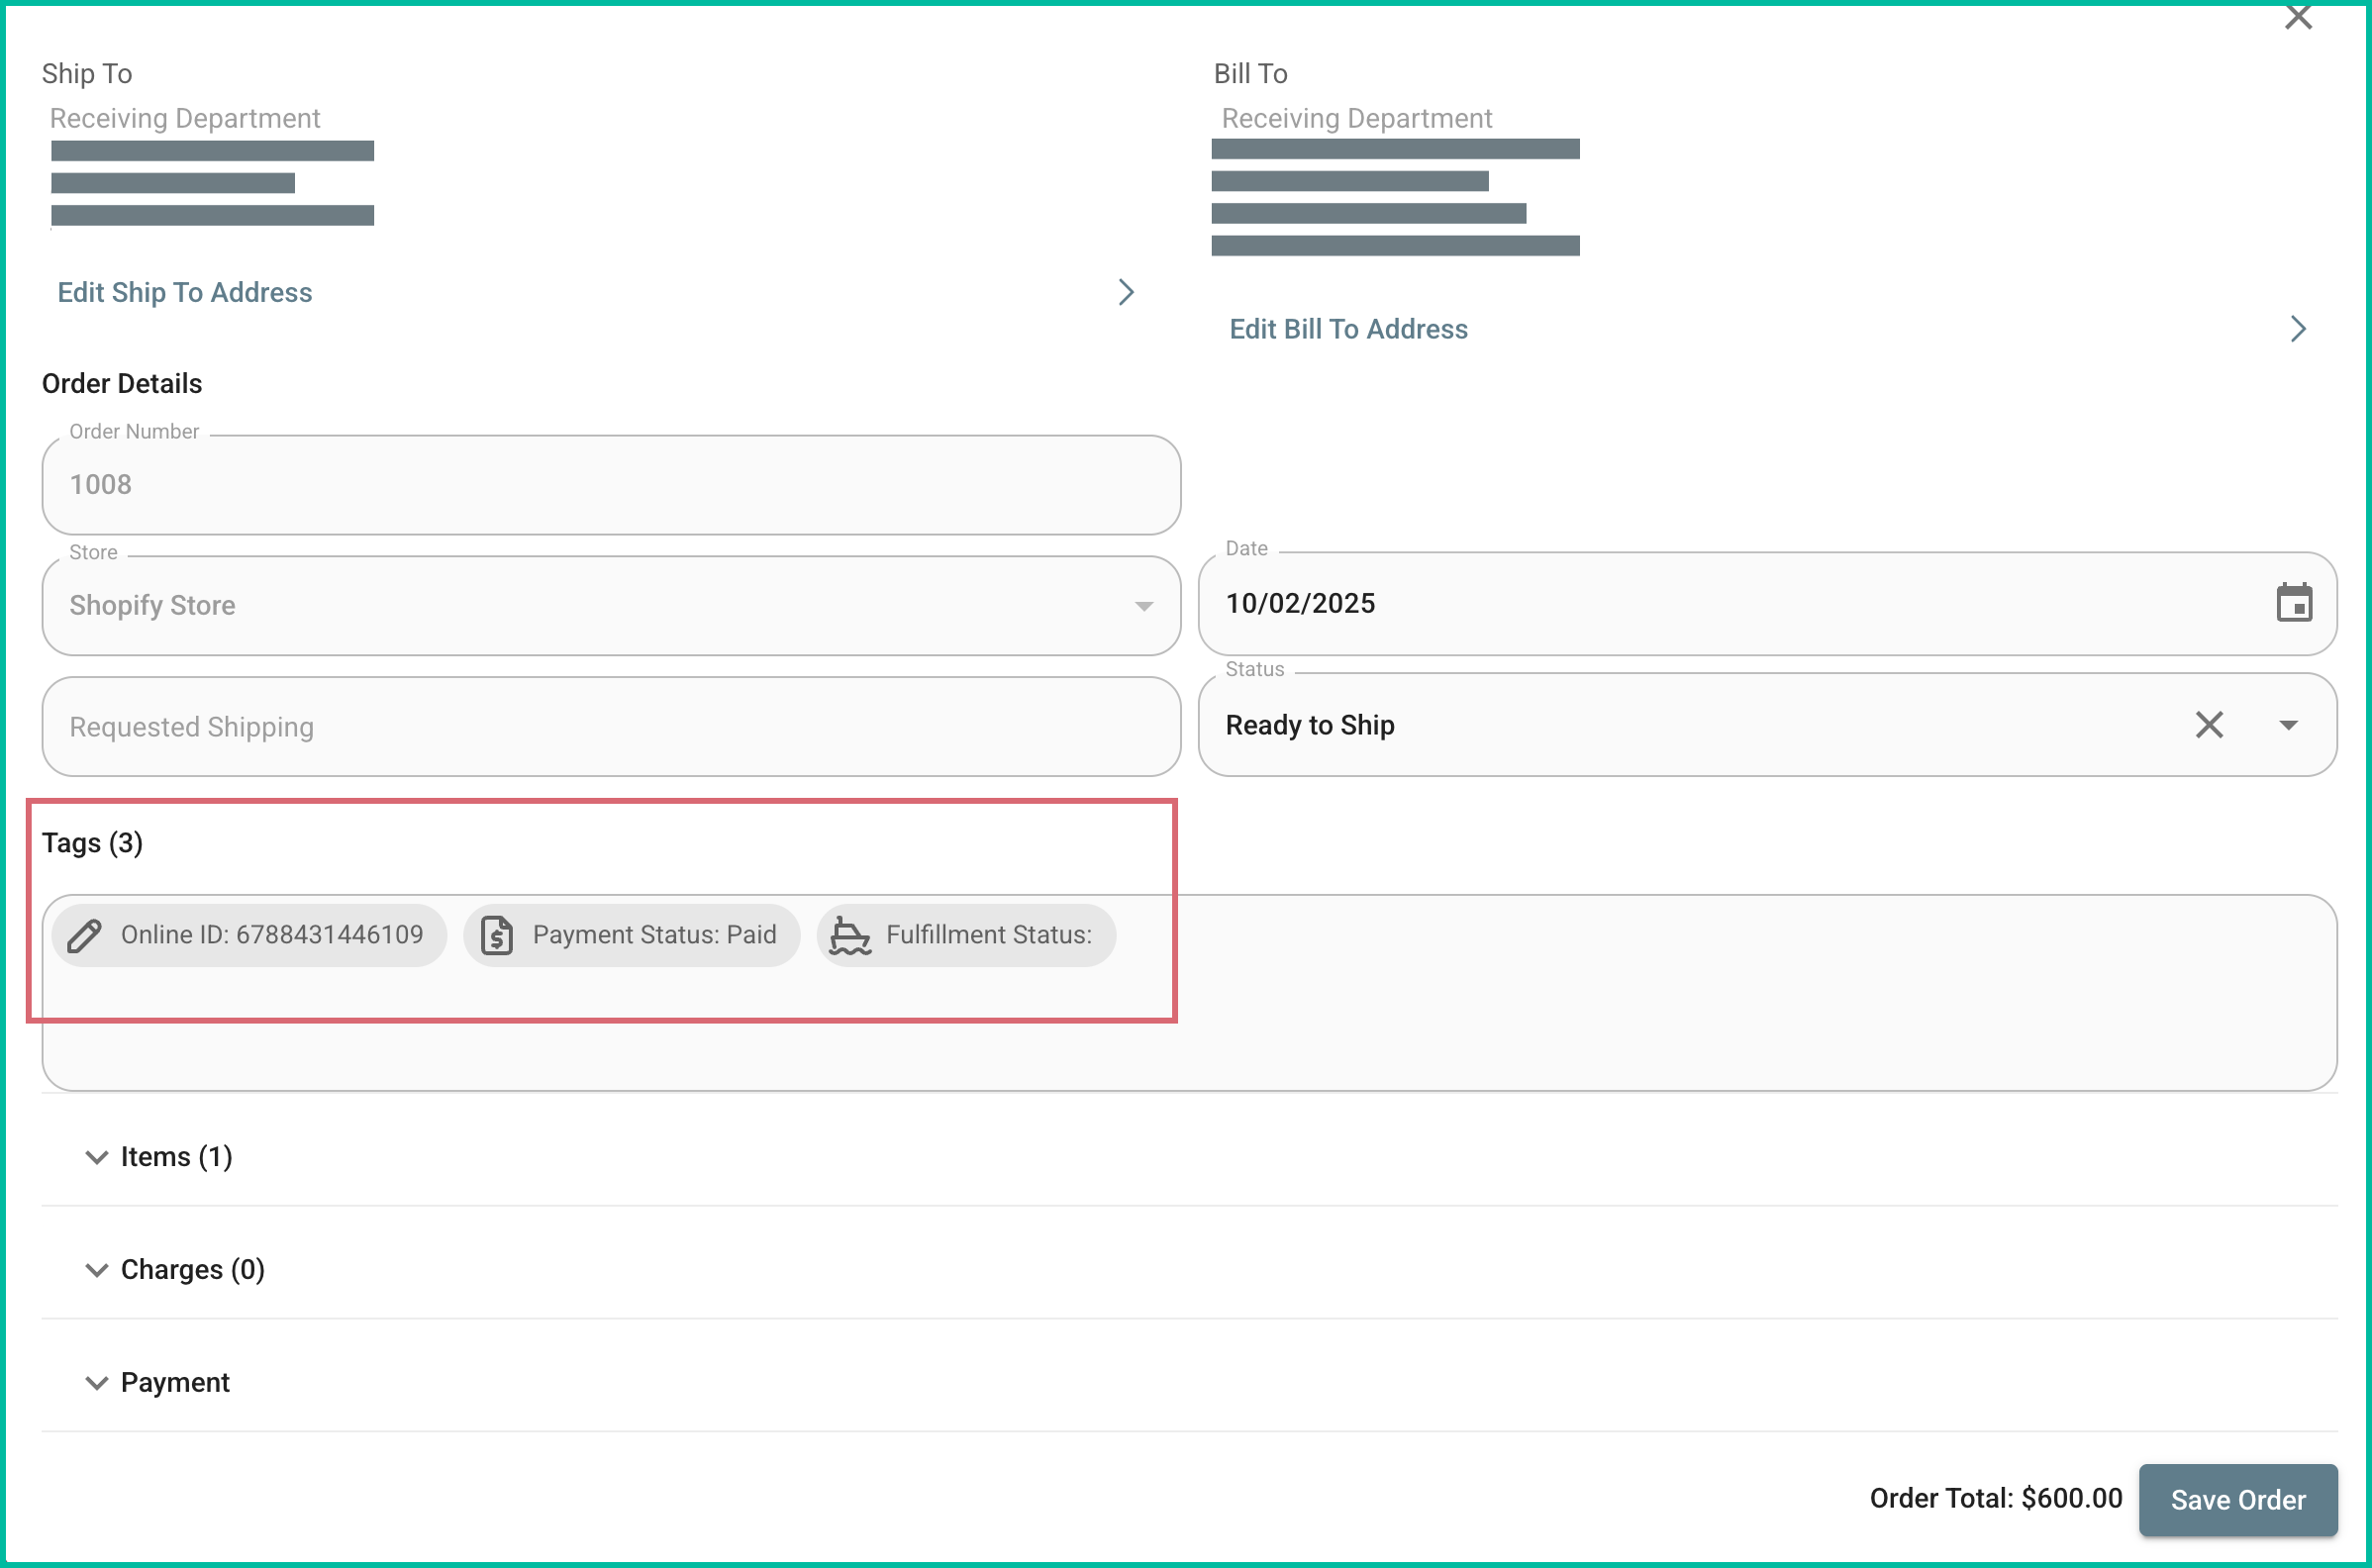Select the Online ID: 6788431446109 tag
This screenshot has height=1568, width=2372.
[x=249, y=935]
